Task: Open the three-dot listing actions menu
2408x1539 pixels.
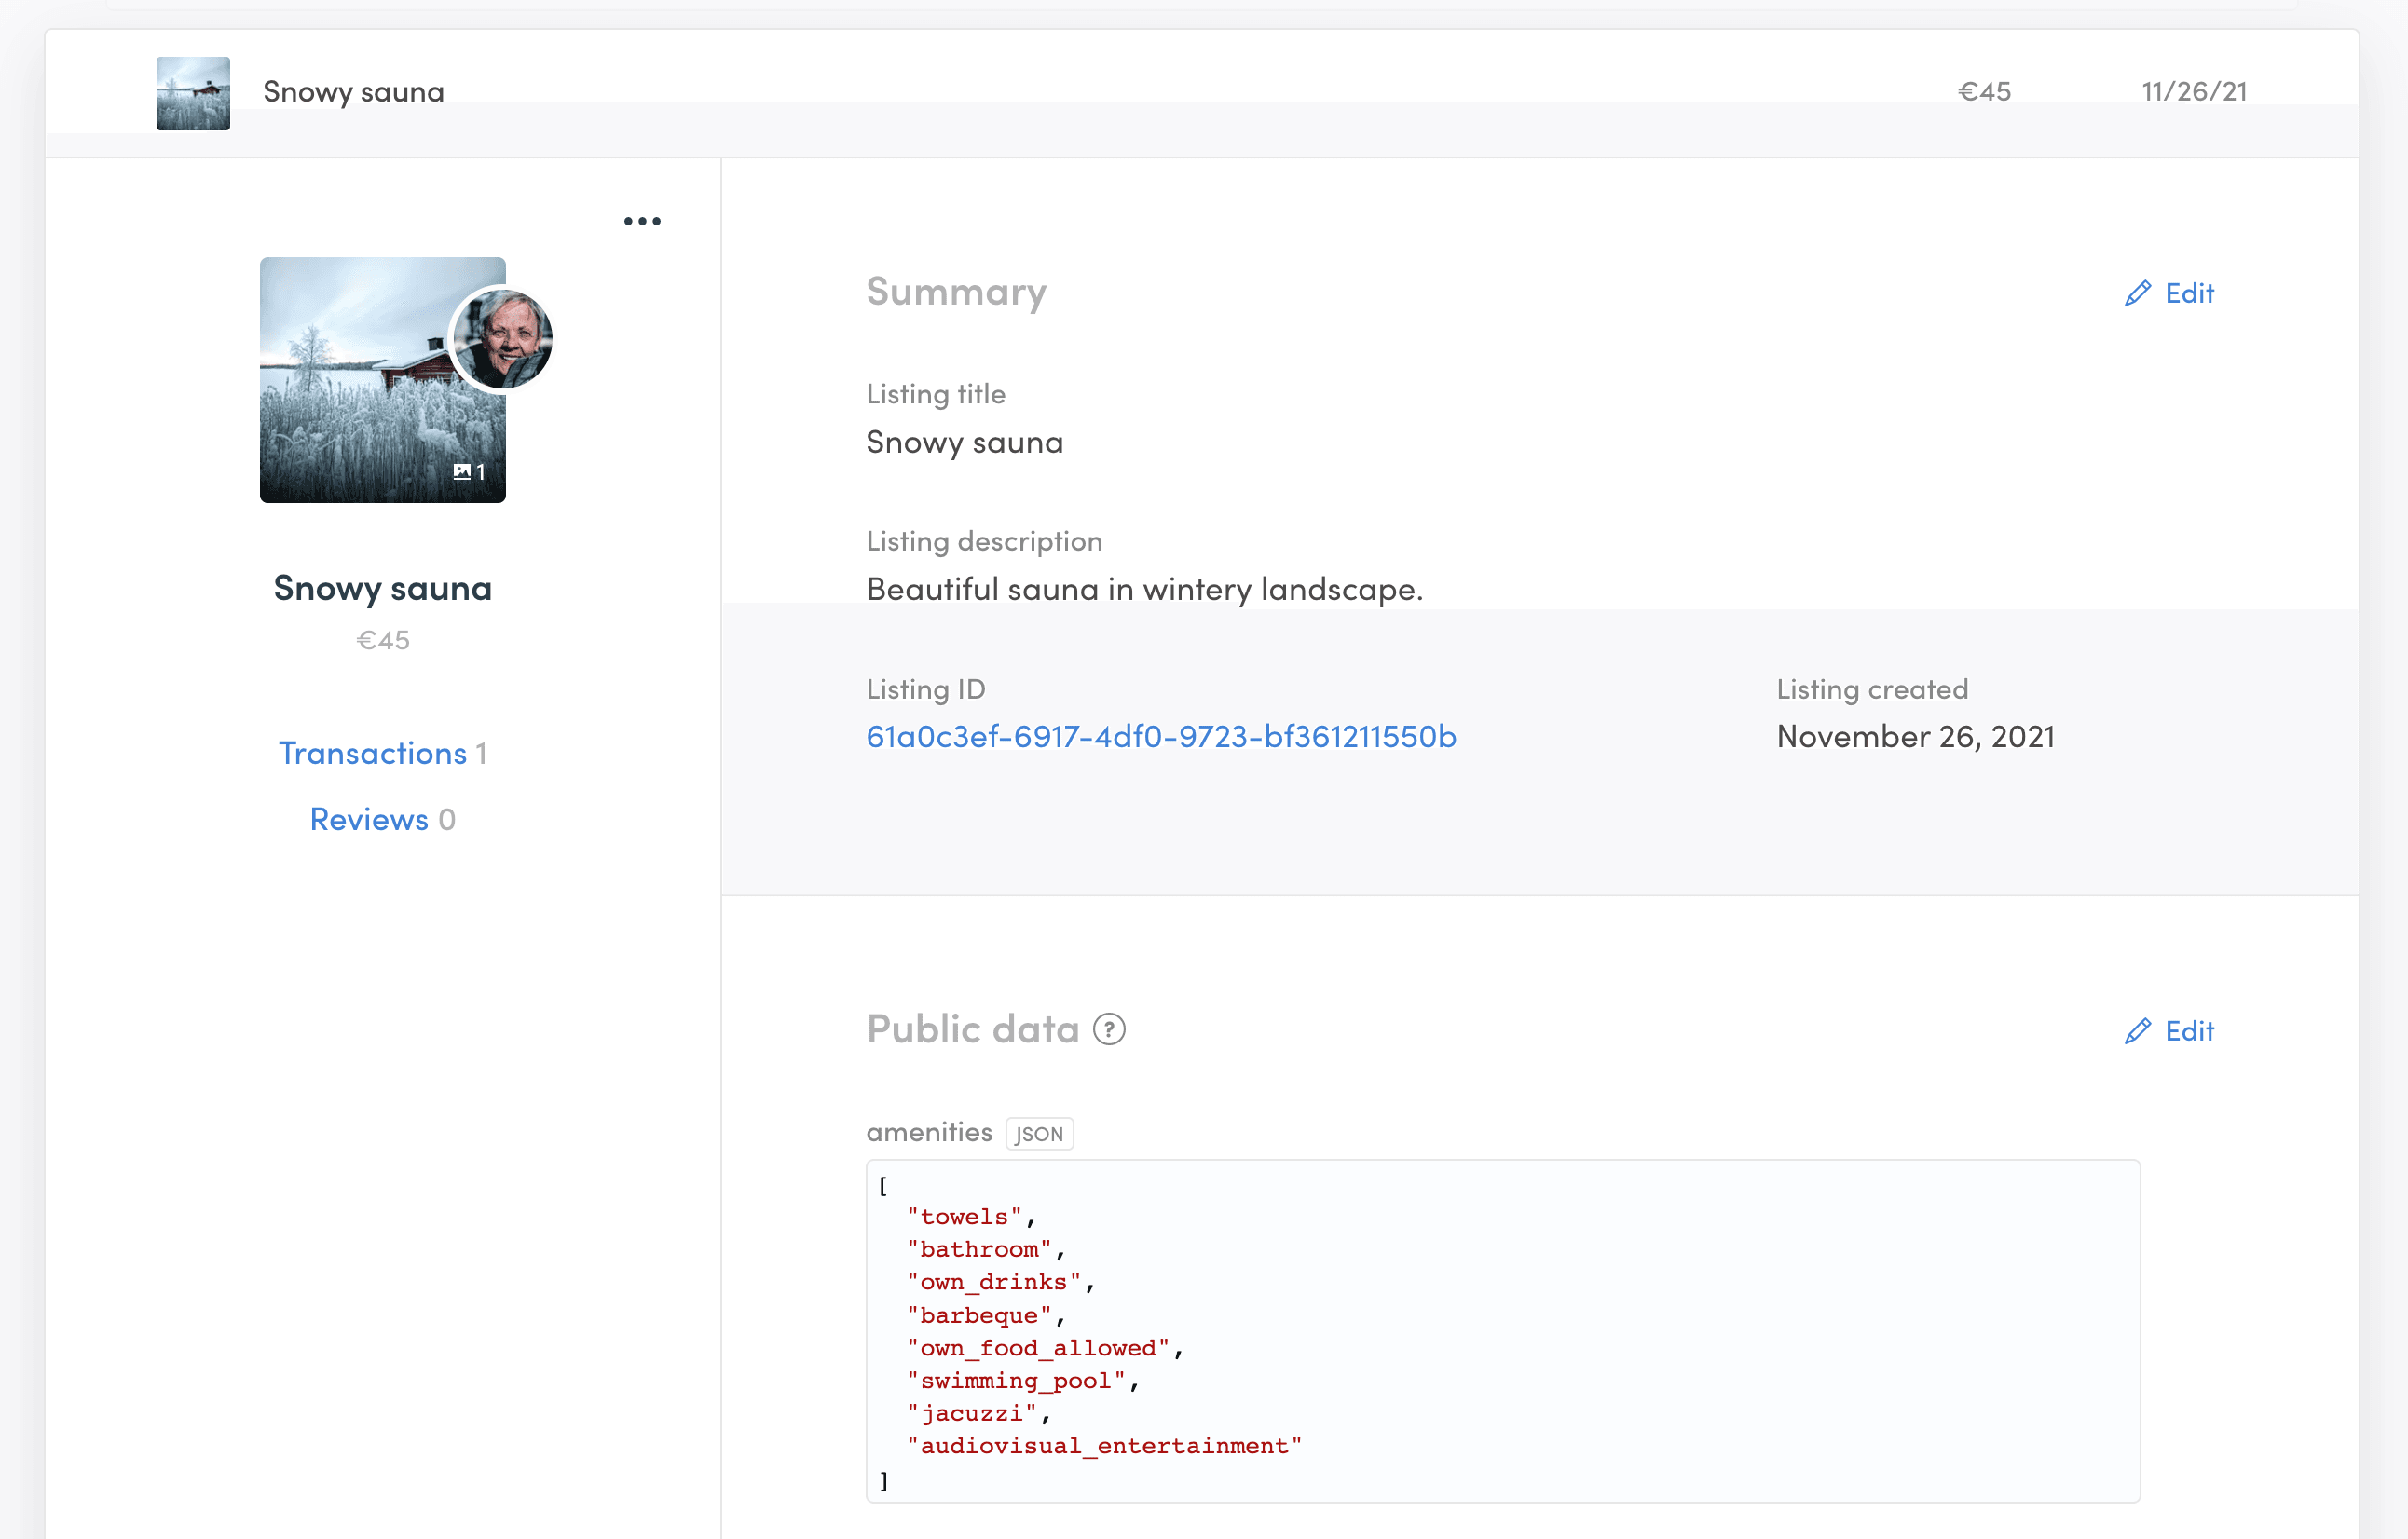Action: [642, 221]
